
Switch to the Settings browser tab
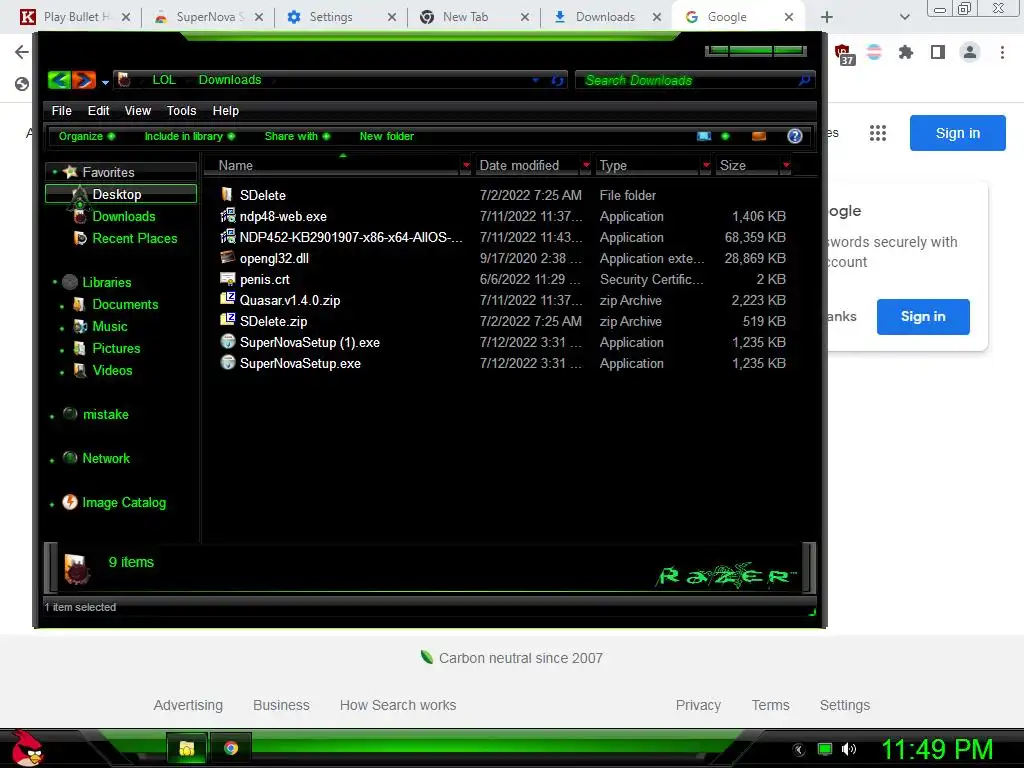coord(340,17)
